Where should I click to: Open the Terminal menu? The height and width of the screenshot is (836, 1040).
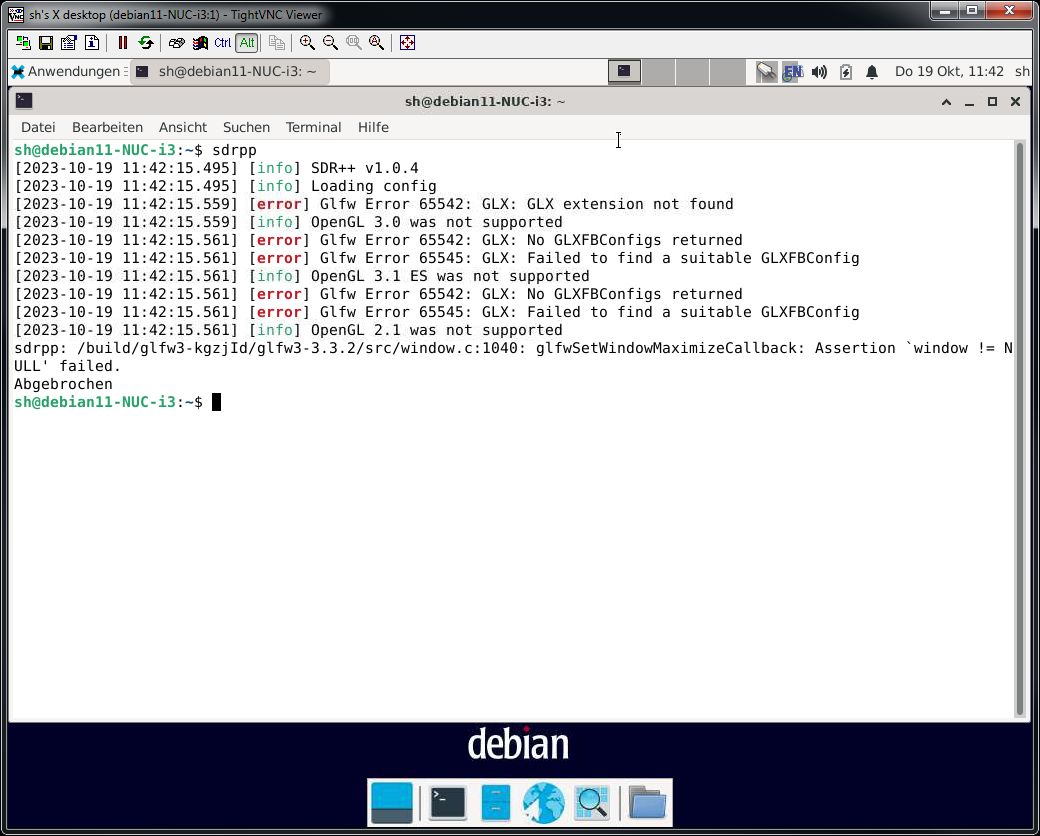pyautogui.click(x=313, y=127)
